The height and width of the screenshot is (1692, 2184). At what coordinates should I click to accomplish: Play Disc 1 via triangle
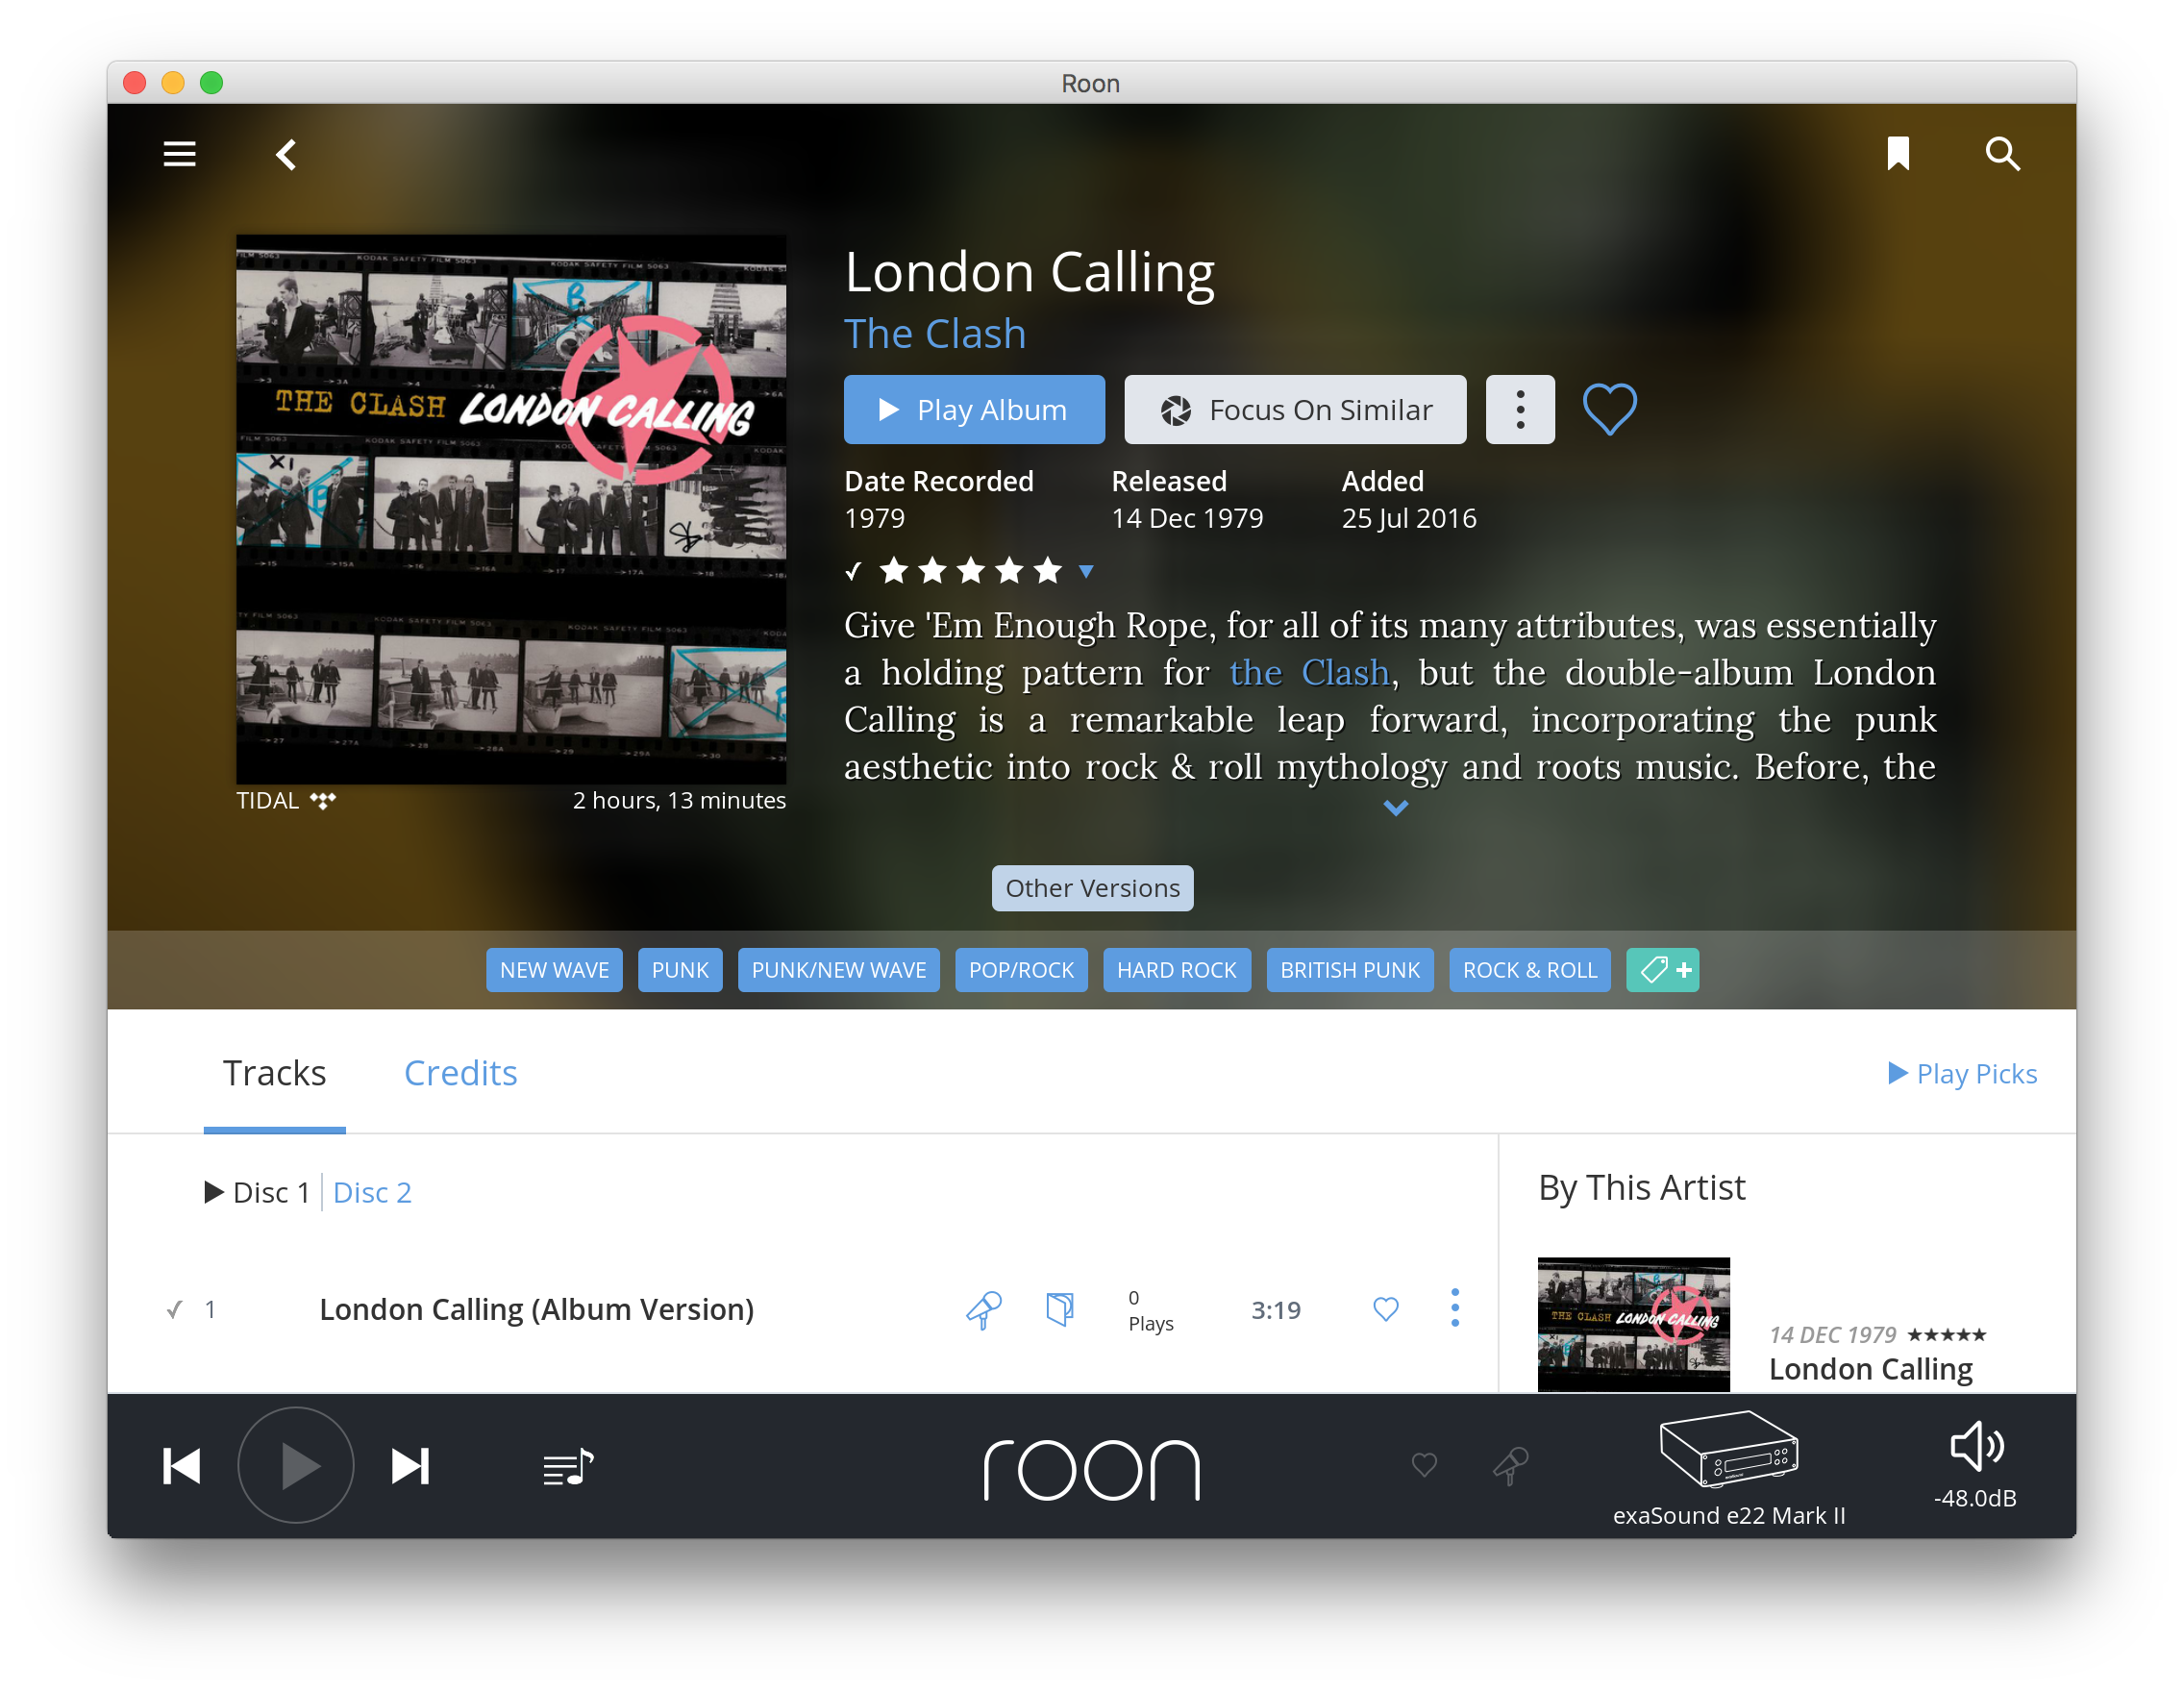[213, 1192]
